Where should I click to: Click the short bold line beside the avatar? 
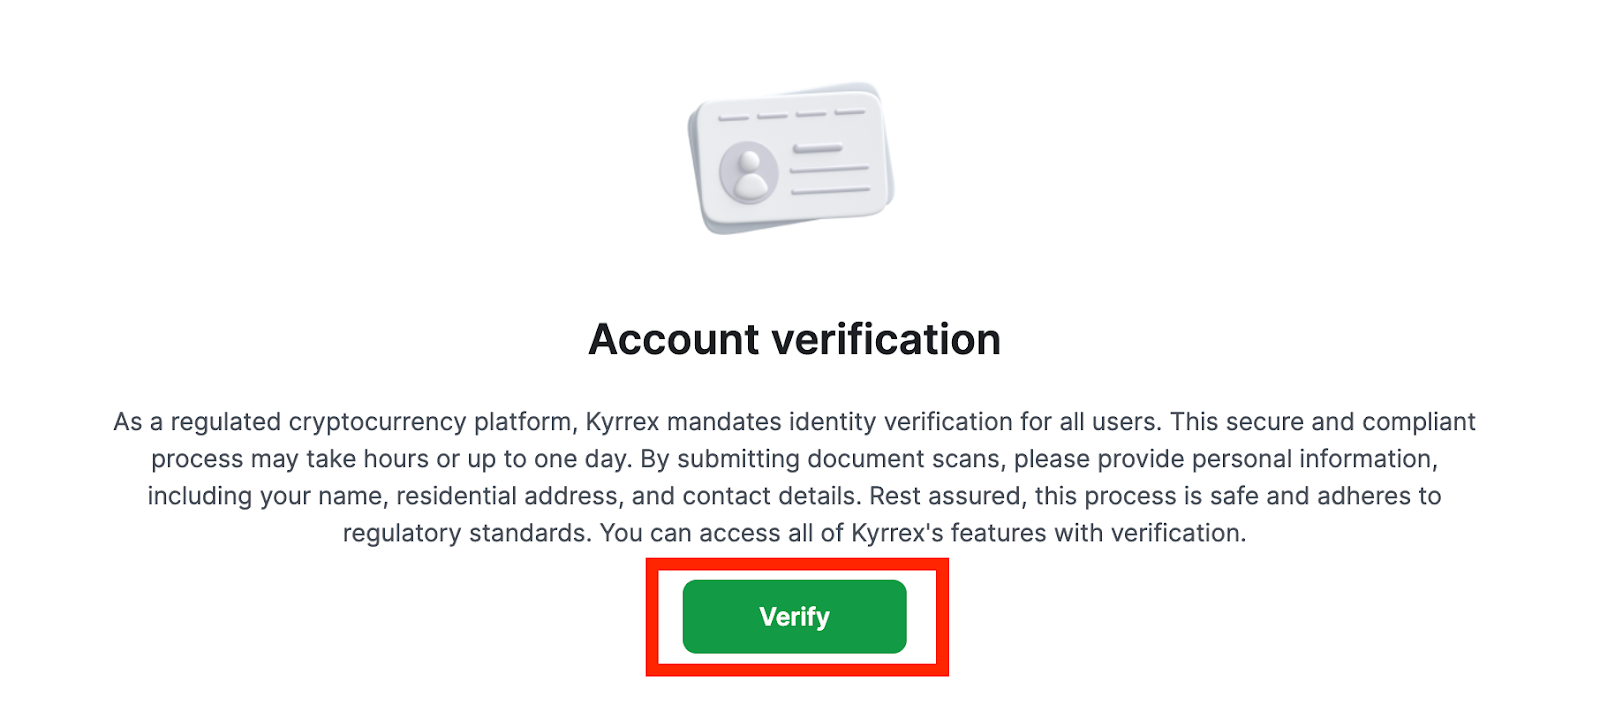[x=817, y=150]
